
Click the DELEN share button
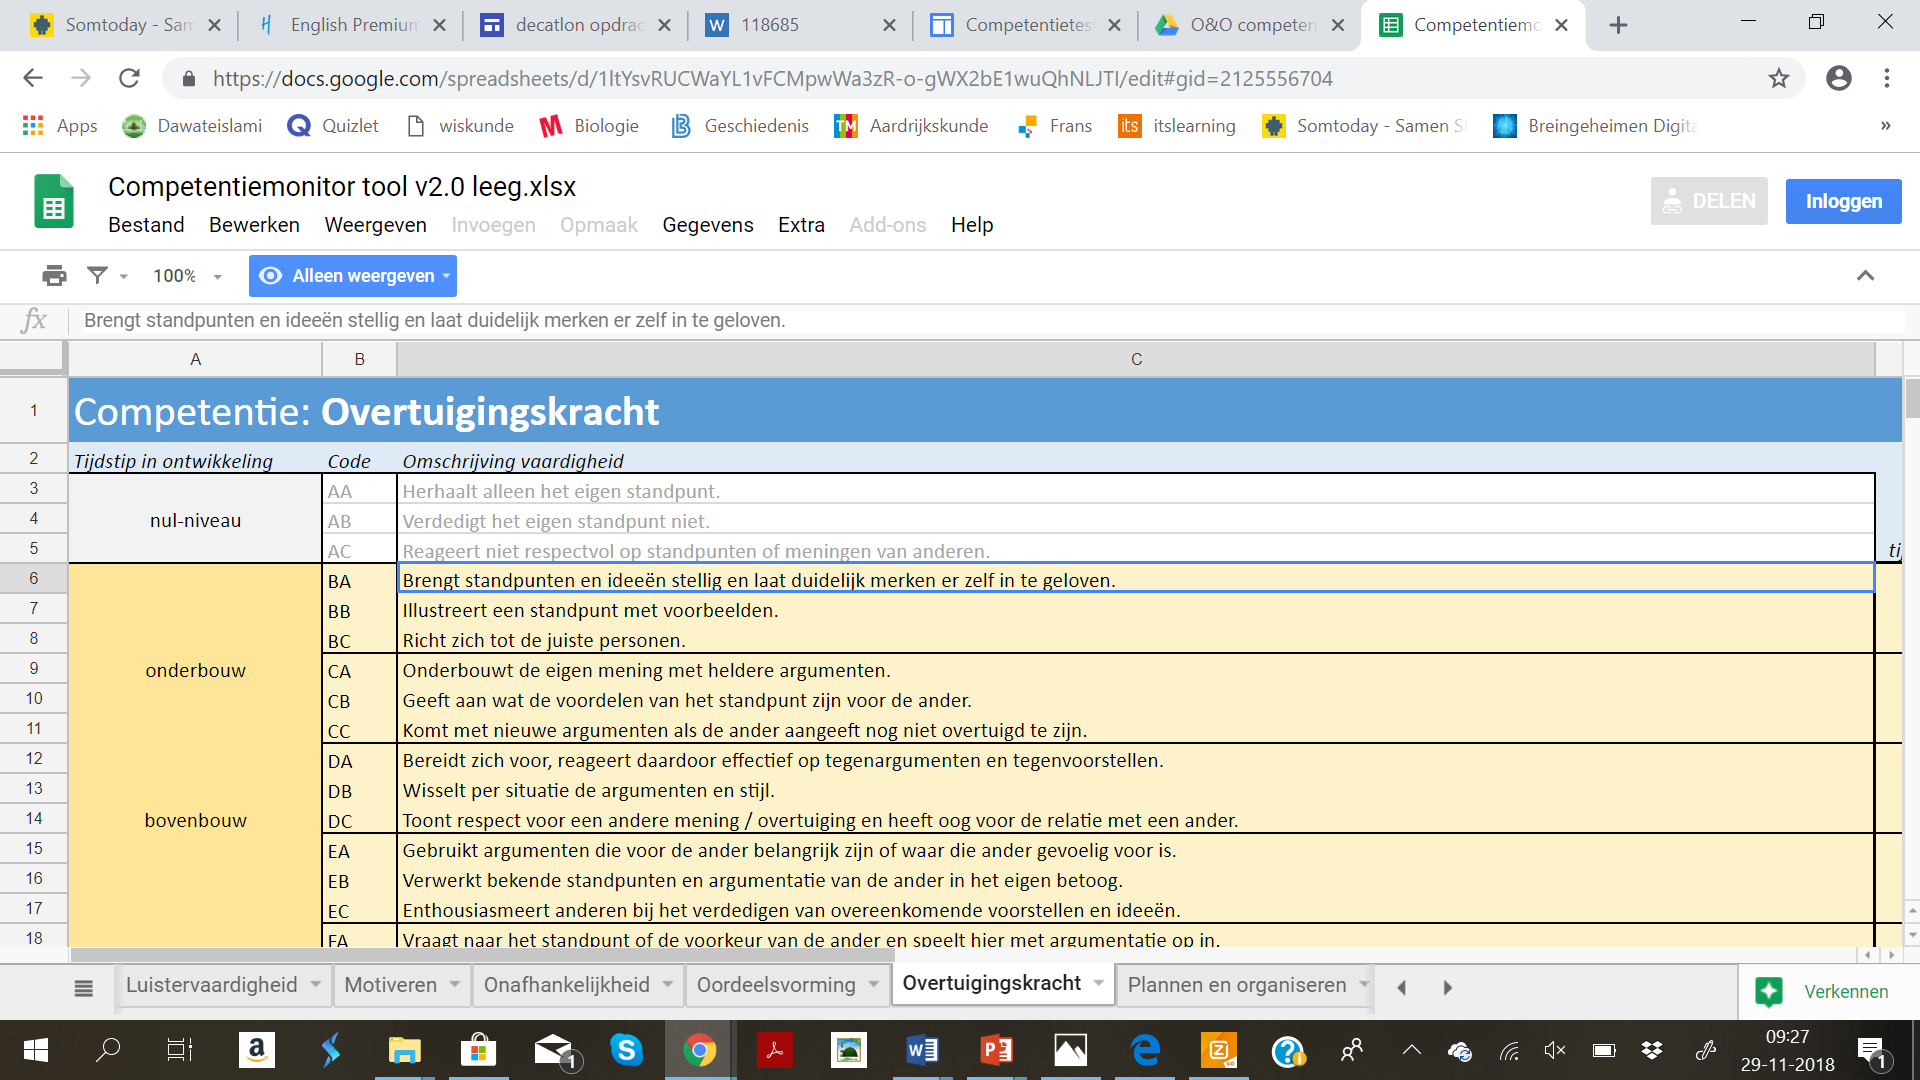point(1709,201)
